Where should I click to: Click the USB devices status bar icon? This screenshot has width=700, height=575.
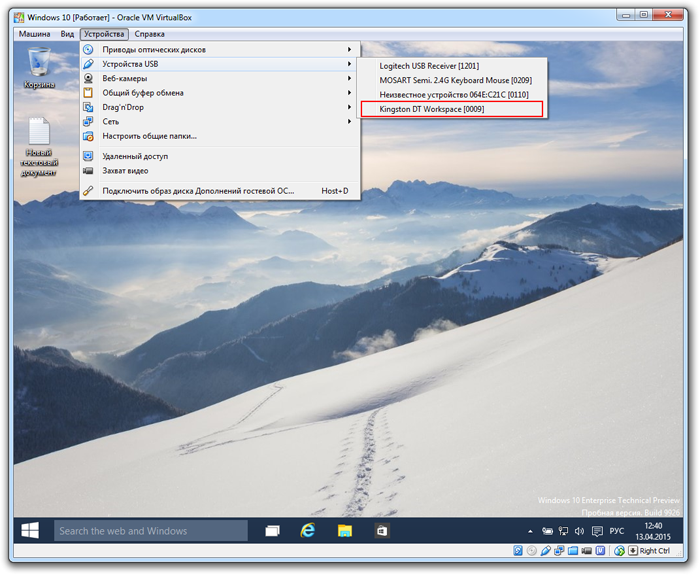coord(546,550)
